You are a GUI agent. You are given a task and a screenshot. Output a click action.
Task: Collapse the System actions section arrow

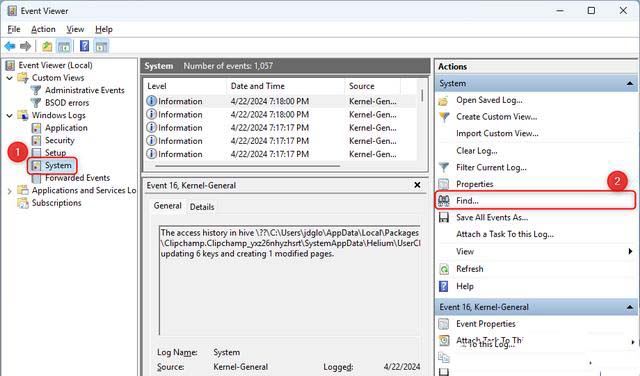(x=630, y=83)
